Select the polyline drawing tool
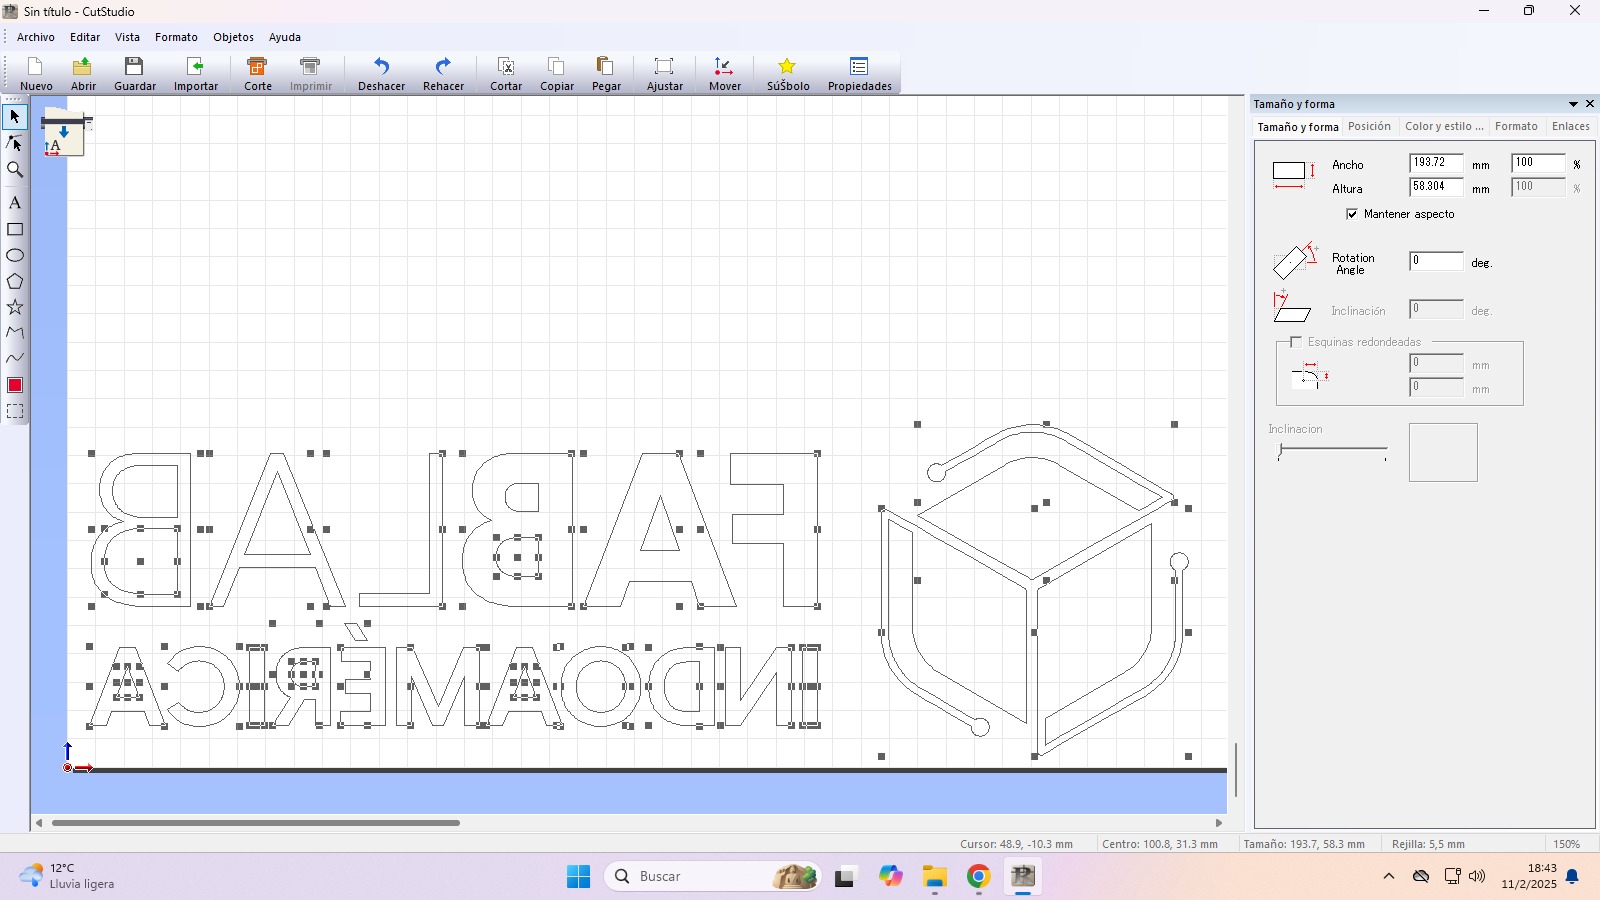The width and height of the screenshot is (1600, 900). (15, 332)
